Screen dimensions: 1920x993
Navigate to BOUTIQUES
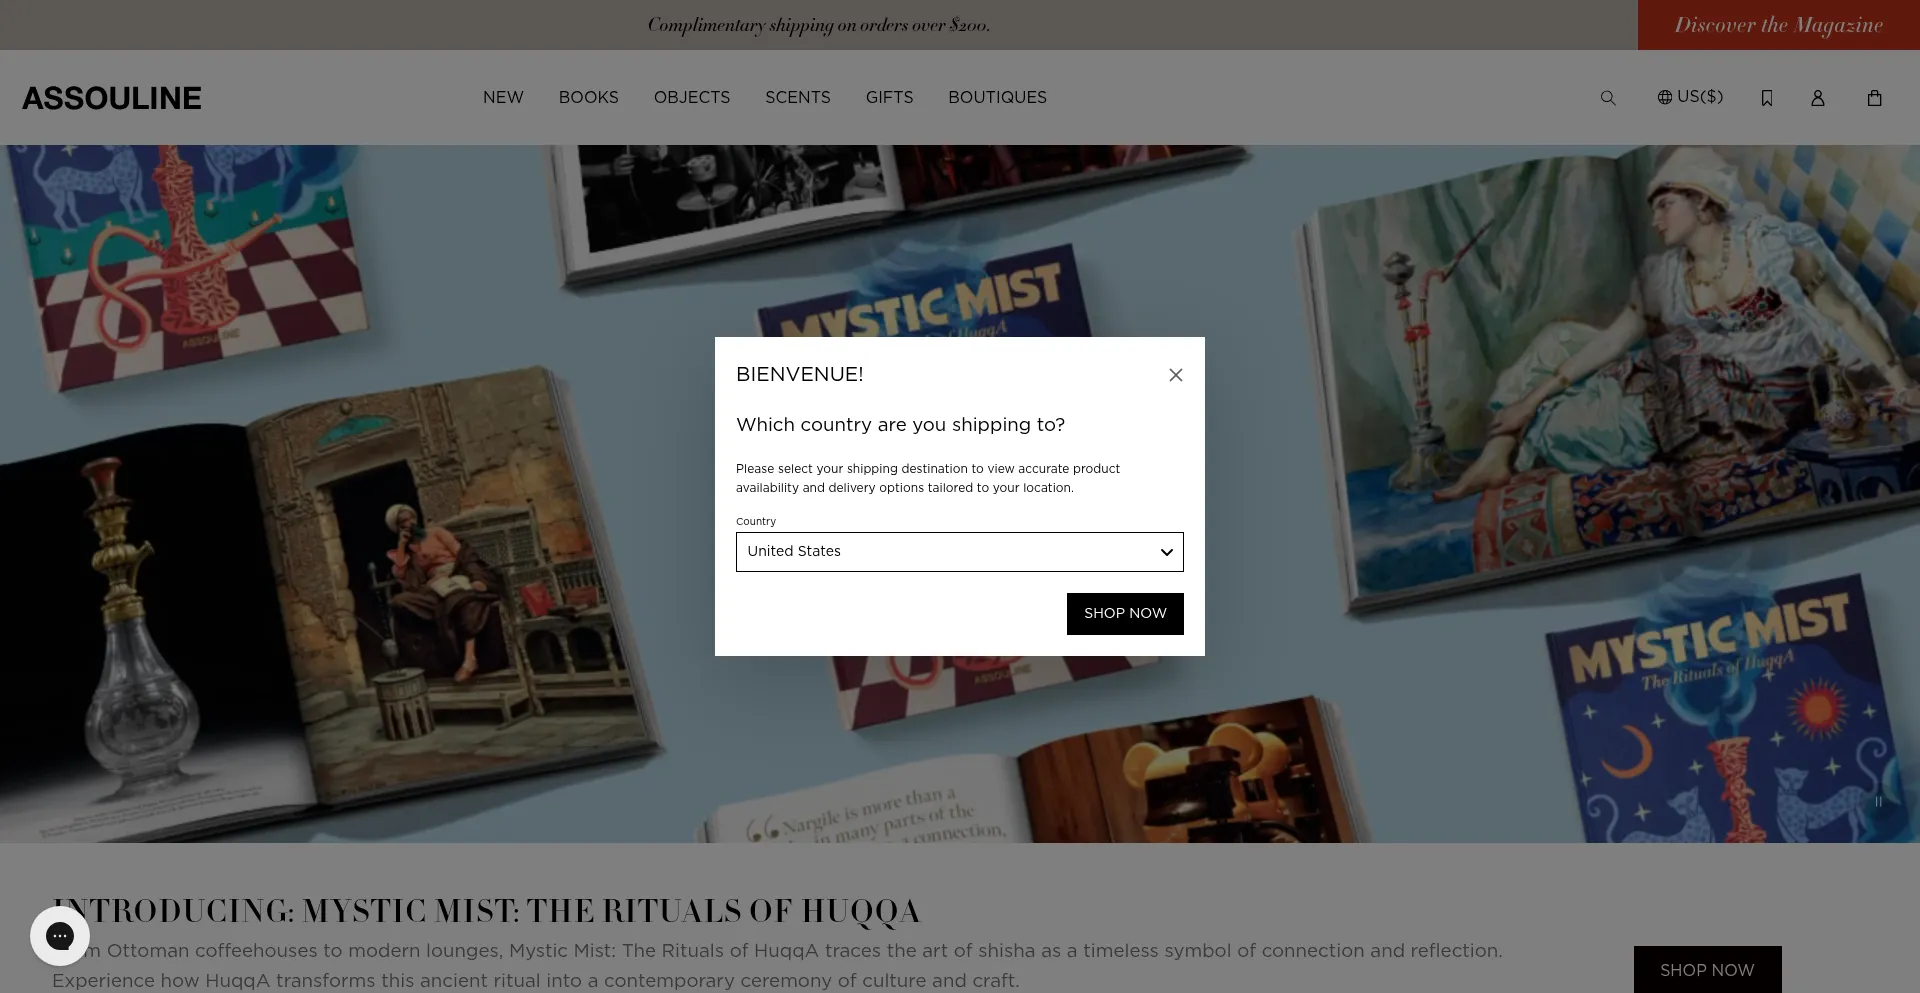pos(997,98)
